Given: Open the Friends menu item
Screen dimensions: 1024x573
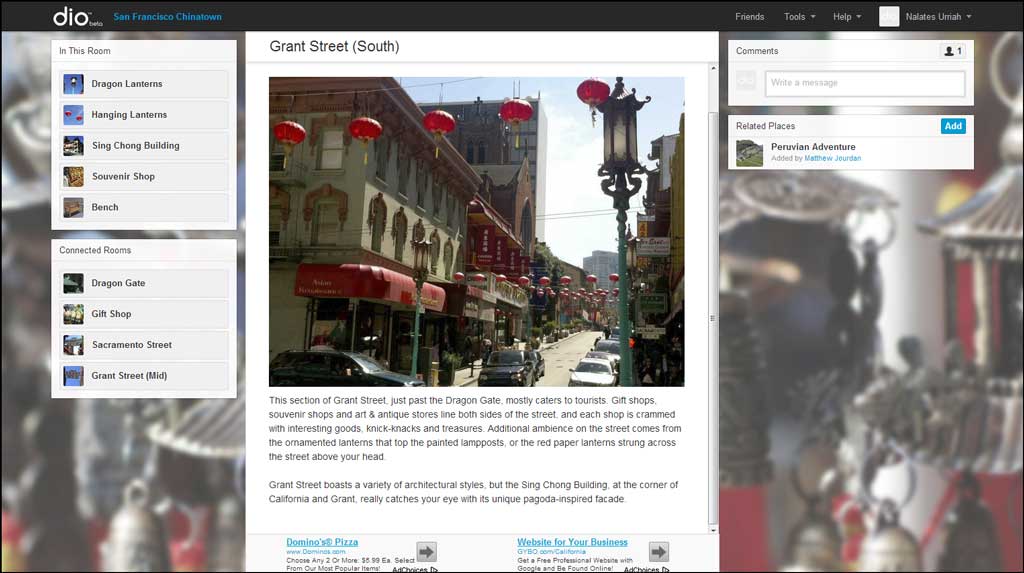Looking at the screenshot, I should point(749,16).
